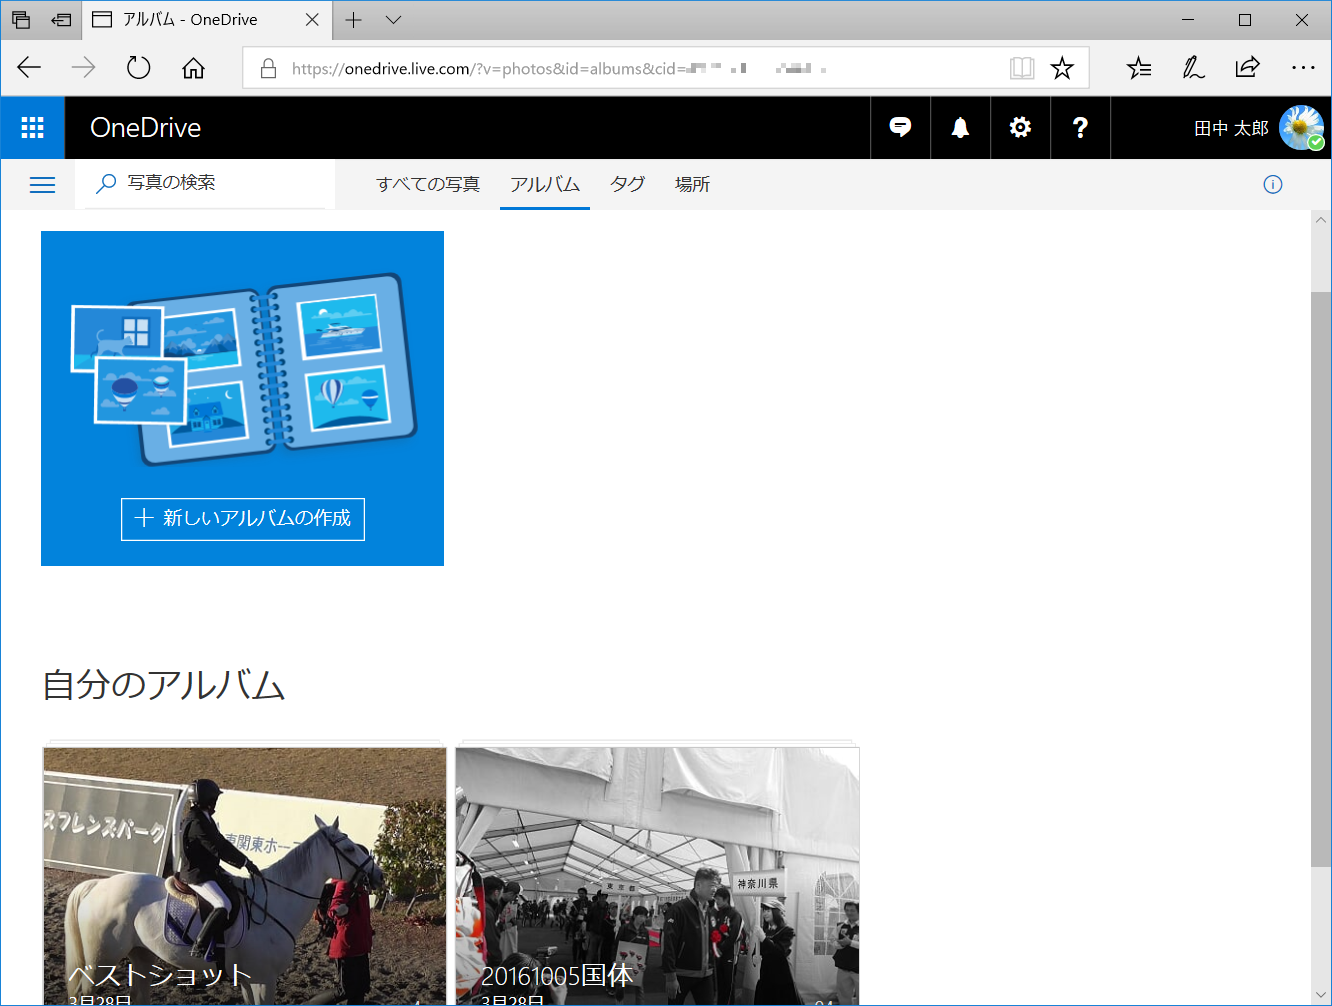Send feedback via the speech bubble icon
1332x1006 pixels.
pos(899,127)
